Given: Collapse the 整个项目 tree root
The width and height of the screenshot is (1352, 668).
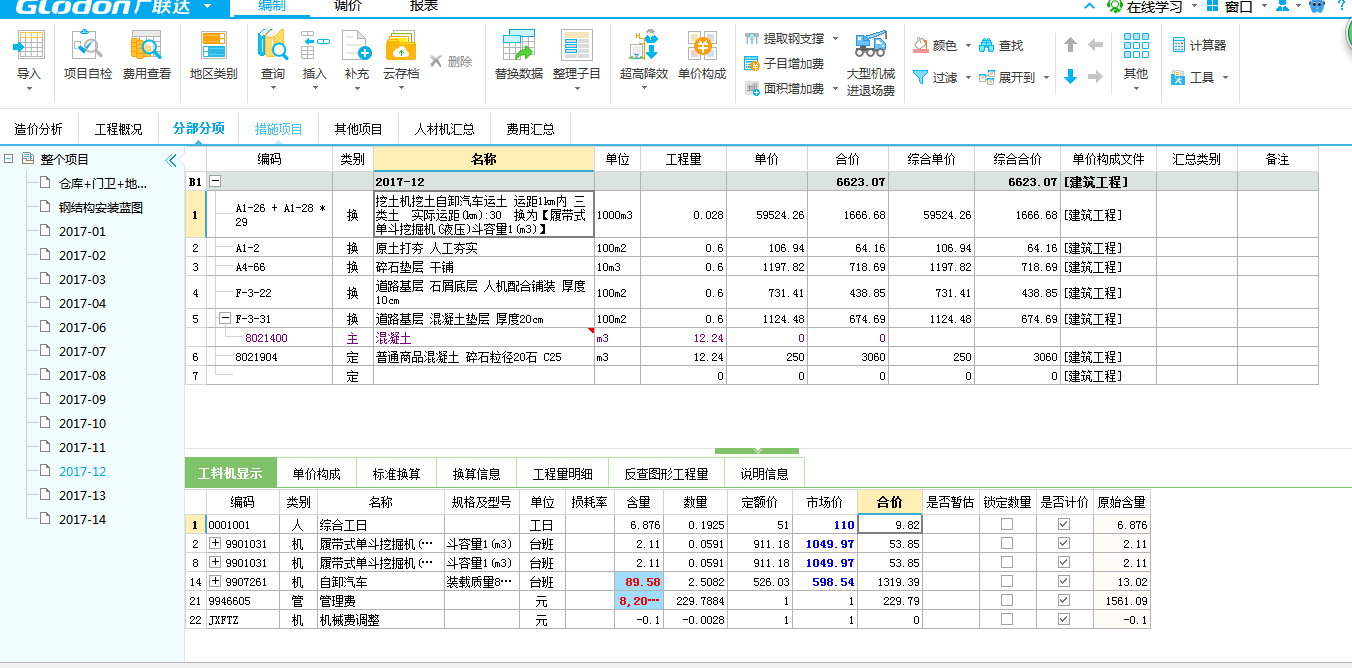Looking at the screenshot, I should (8, 159).
